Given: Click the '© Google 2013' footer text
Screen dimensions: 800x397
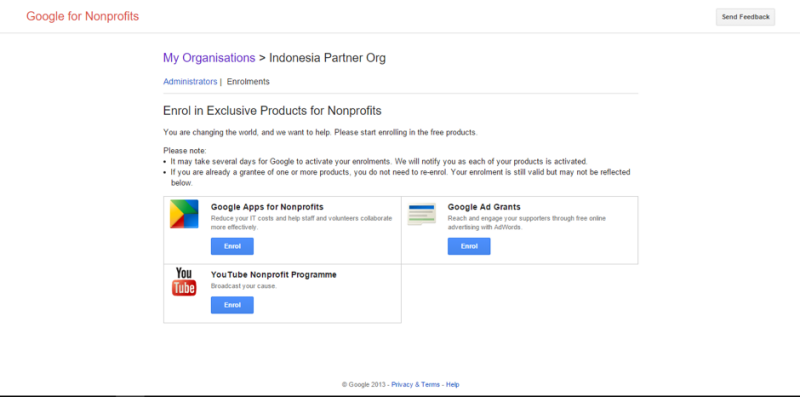Looking at the screenshot, I should click(x=364, y=384).
